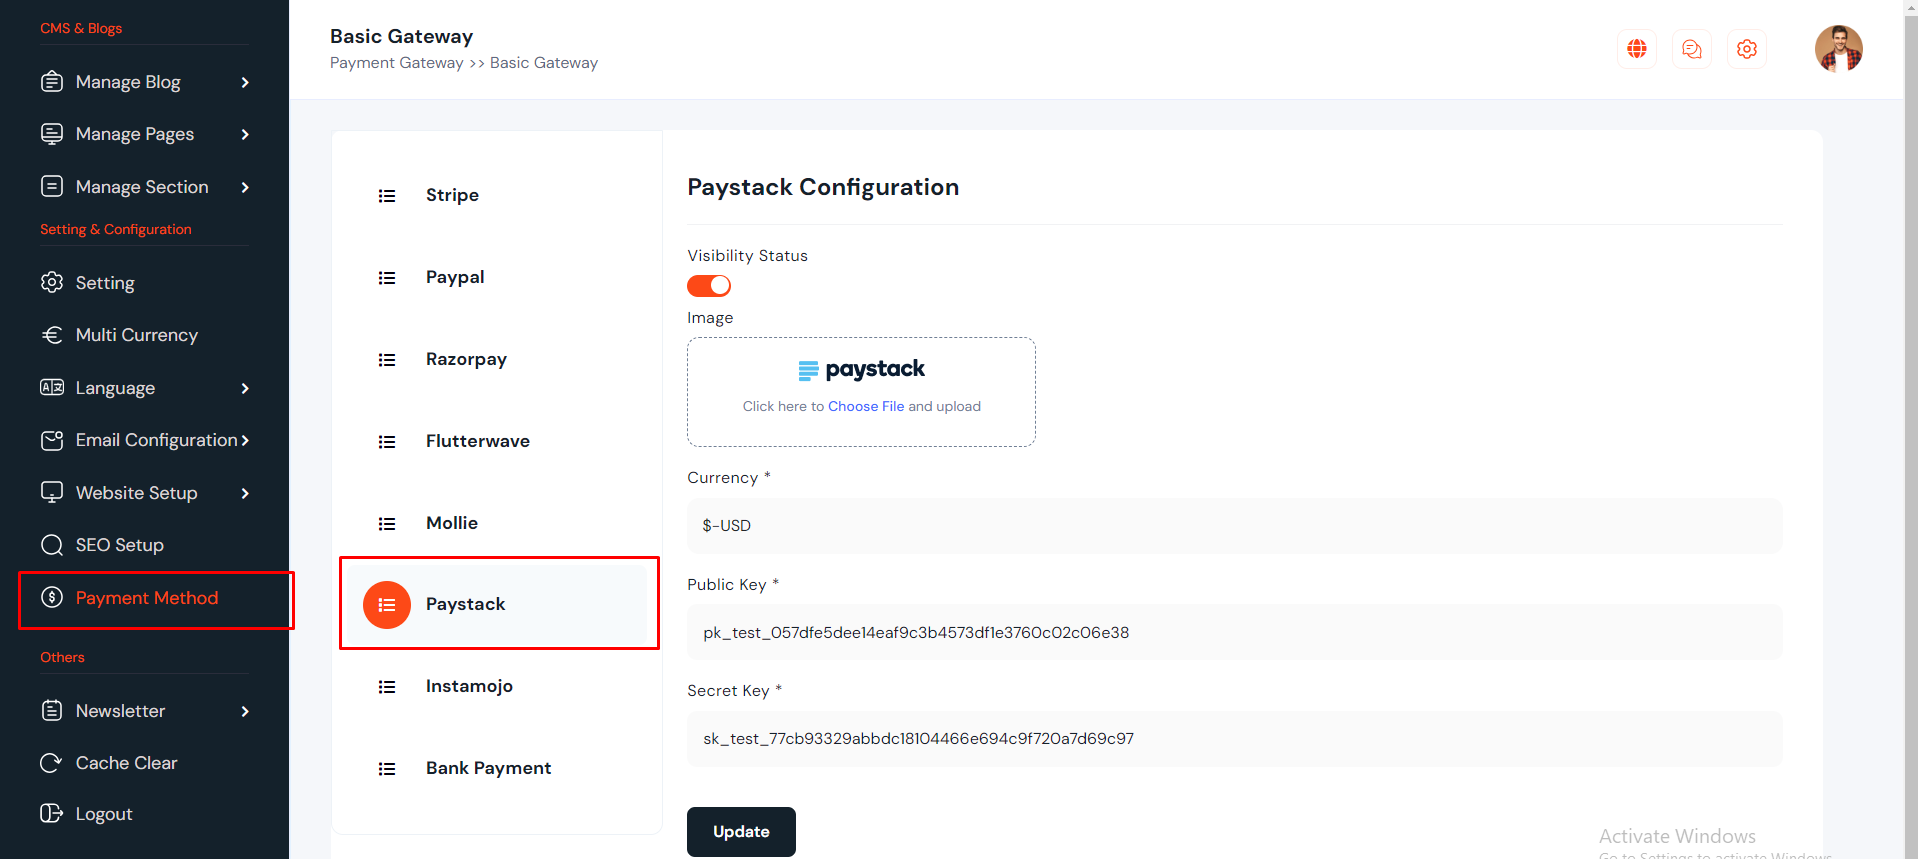Open the chat messages icon in header
Viewport: 1918px width, 859px height.
1691,49
